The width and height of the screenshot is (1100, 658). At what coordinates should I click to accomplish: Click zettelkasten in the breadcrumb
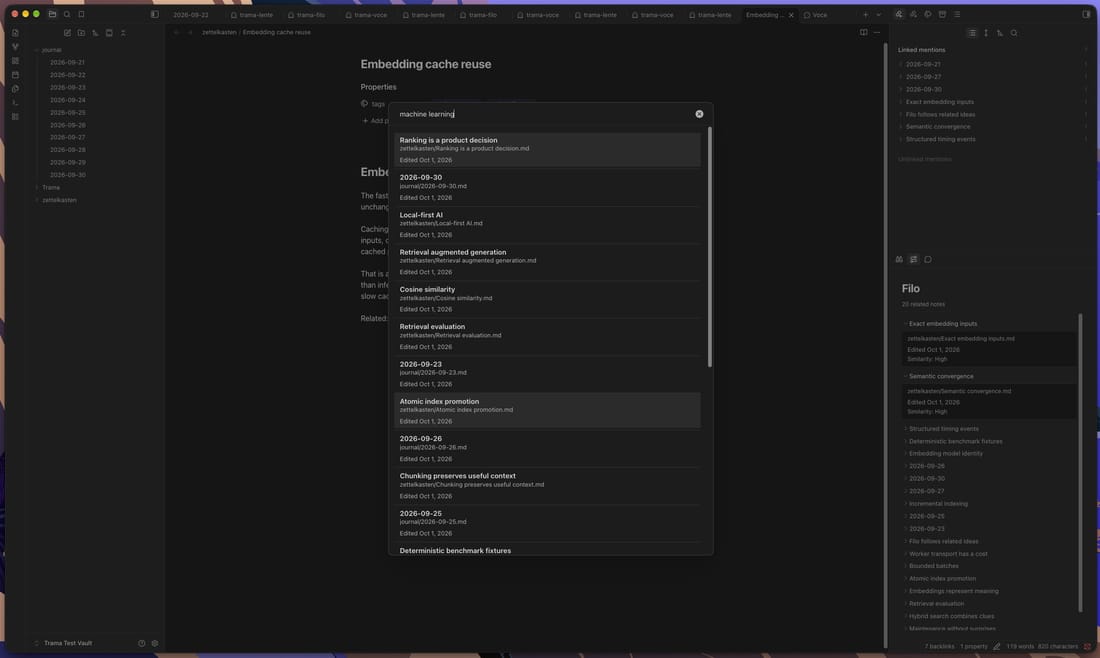219,32
